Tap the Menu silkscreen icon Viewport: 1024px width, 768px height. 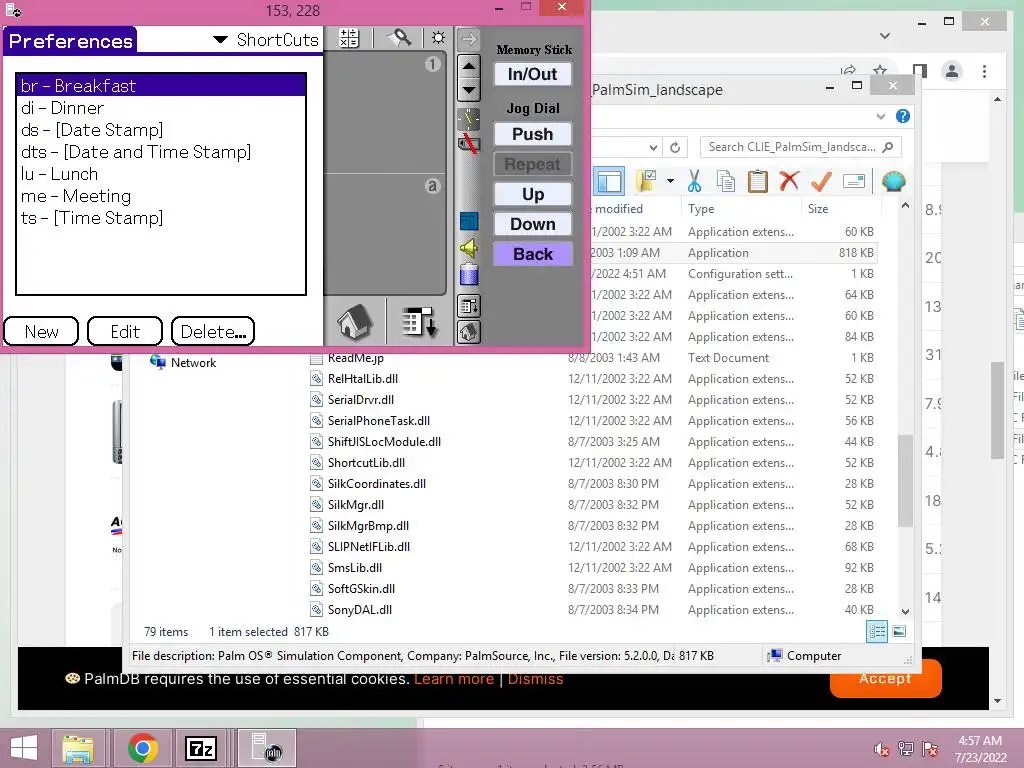click(419, 321)
